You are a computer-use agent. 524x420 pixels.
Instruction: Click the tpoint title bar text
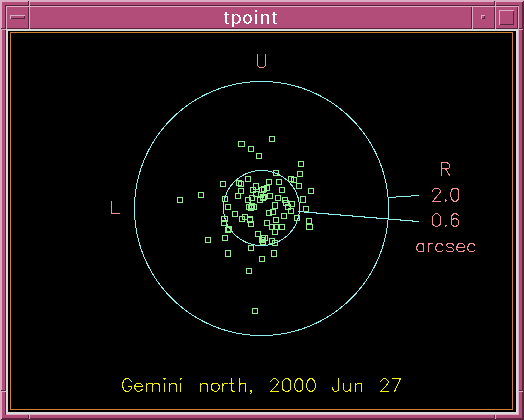[x=250, y=17]
